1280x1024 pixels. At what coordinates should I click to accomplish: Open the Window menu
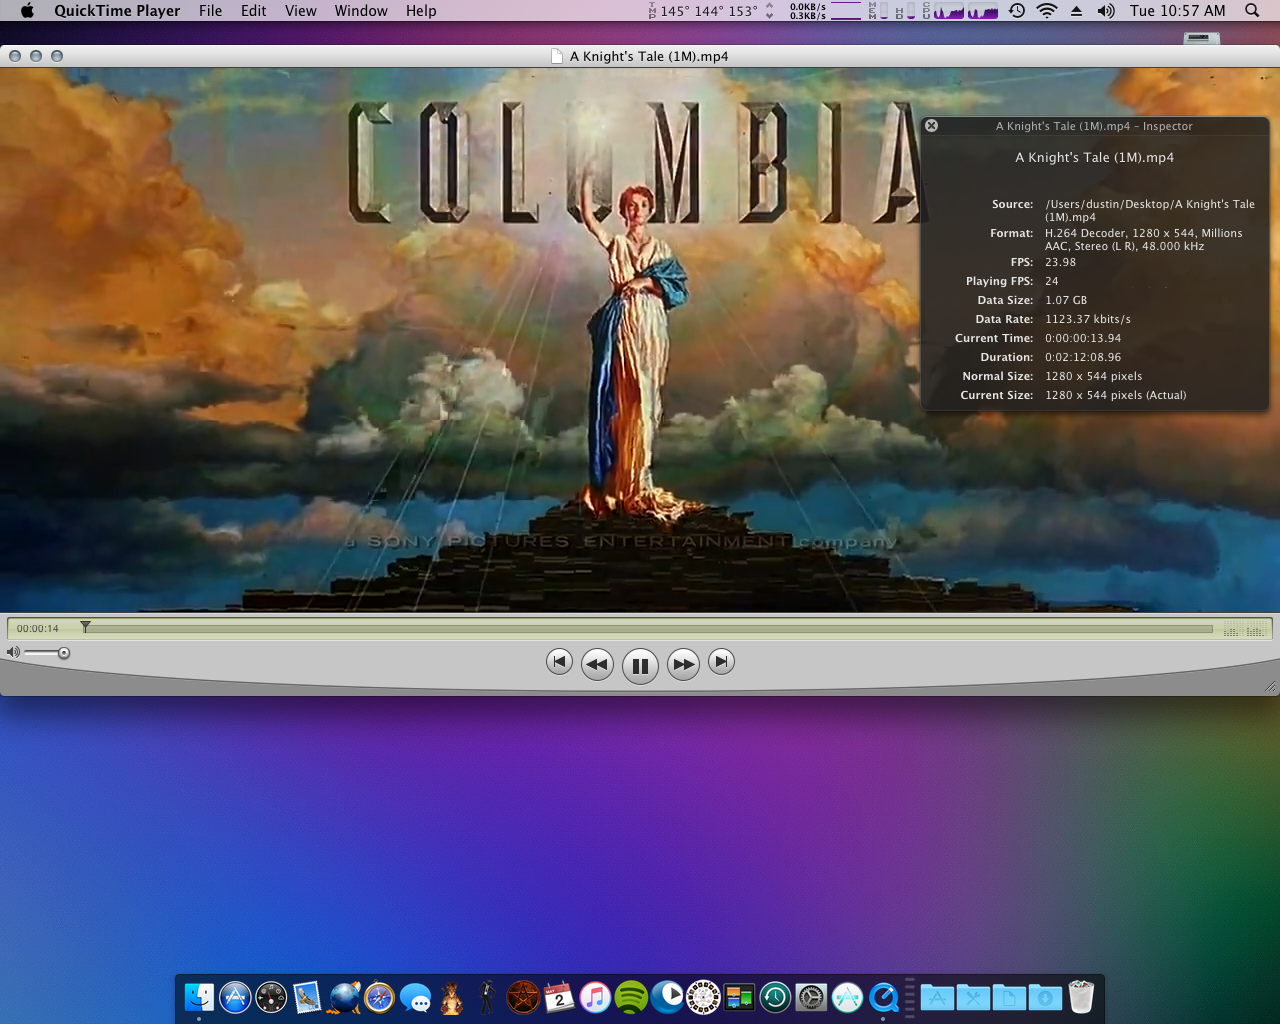[x=361, y=11]
